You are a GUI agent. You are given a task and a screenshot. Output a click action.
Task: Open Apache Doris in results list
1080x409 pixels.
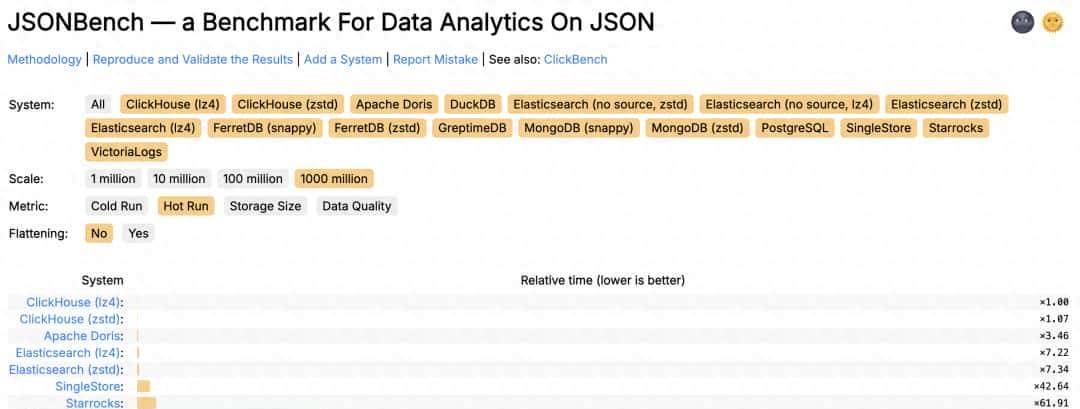[83, 336]
